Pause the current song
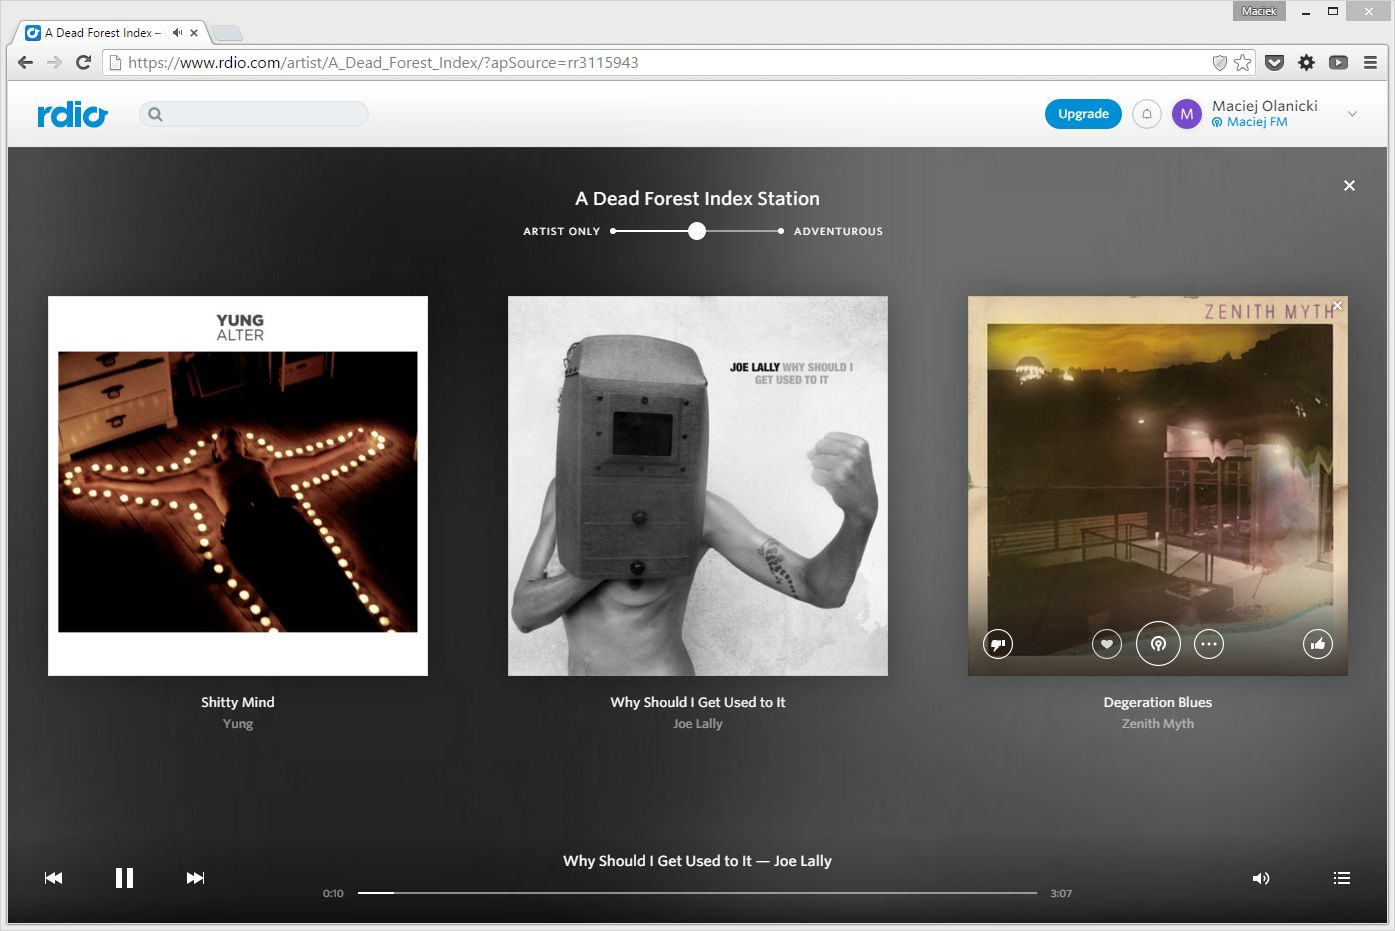1395x931 pixels. (x=124, y=878)
